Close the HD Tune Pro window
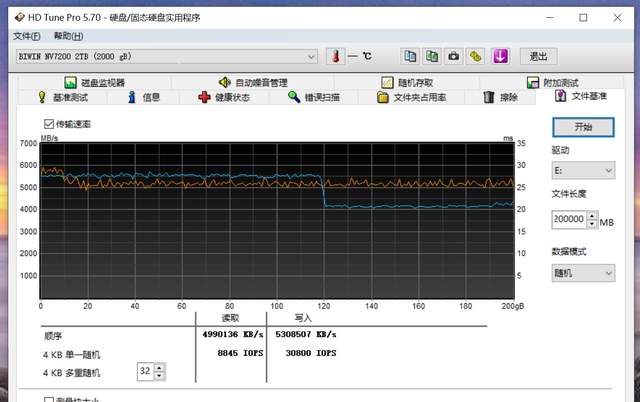640x402 pixels. click(x=617, y=18)
